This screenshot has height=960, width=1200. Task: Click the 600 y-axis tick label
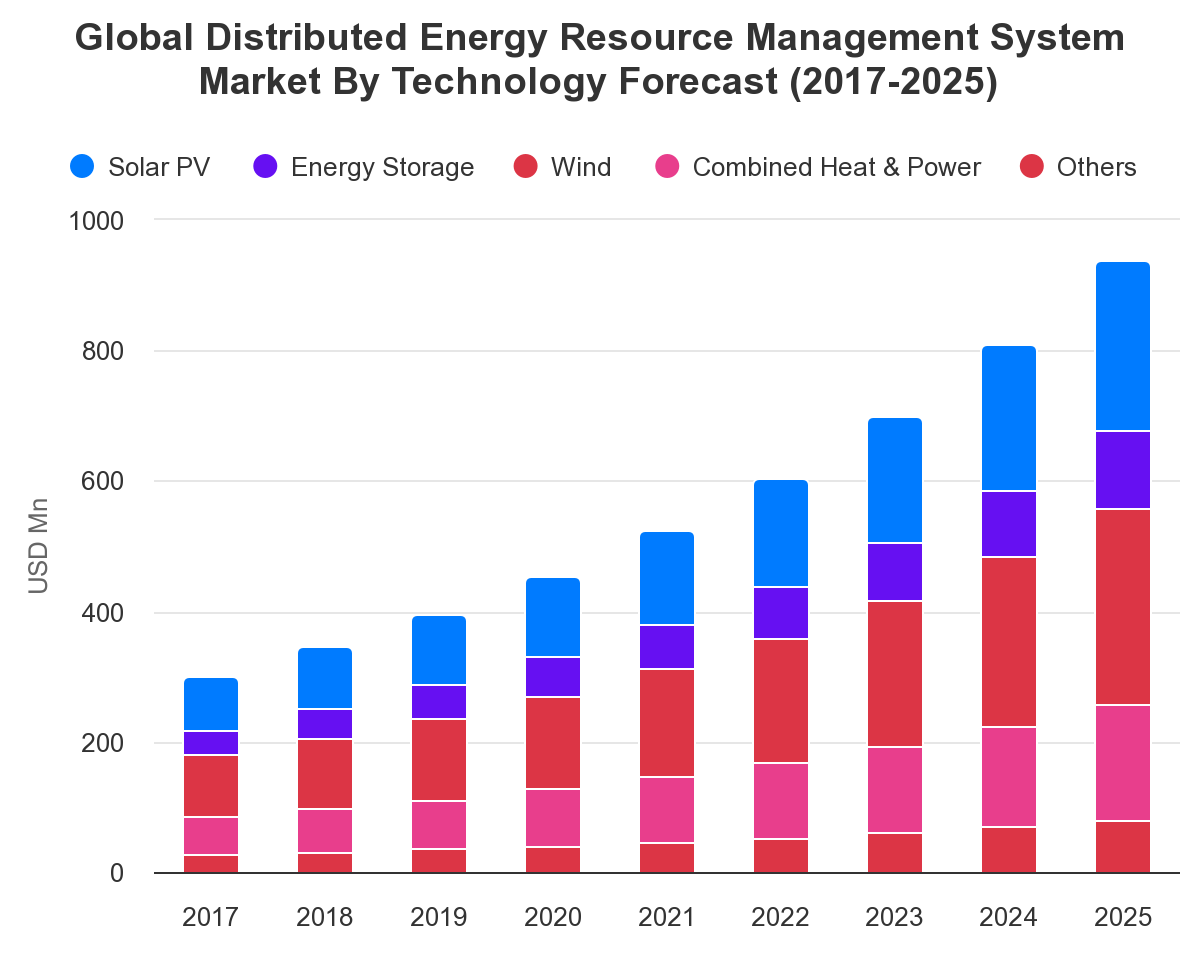coord(102,482)
